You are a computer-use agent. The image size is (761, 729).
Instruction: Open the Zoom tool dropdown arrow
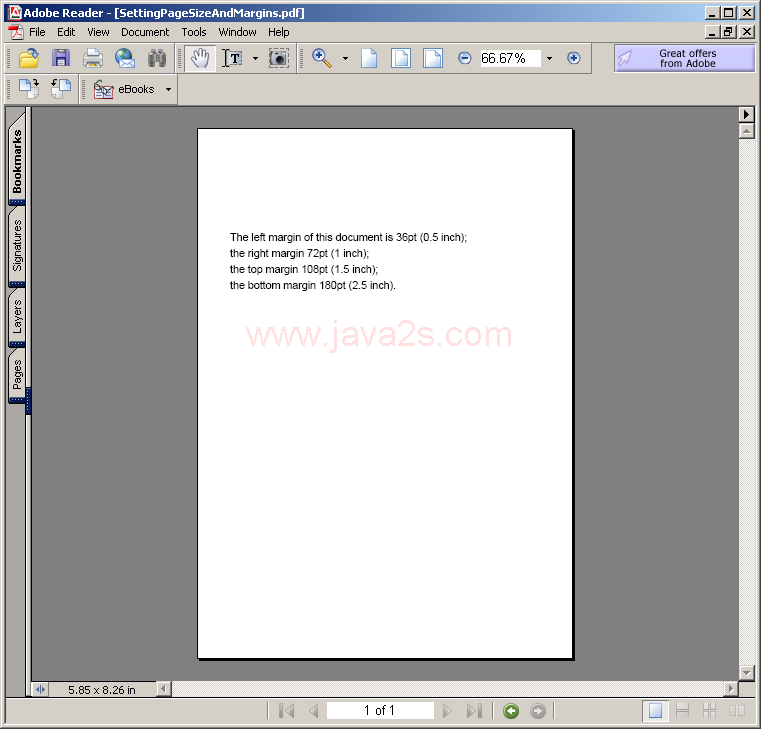point(345,59)
